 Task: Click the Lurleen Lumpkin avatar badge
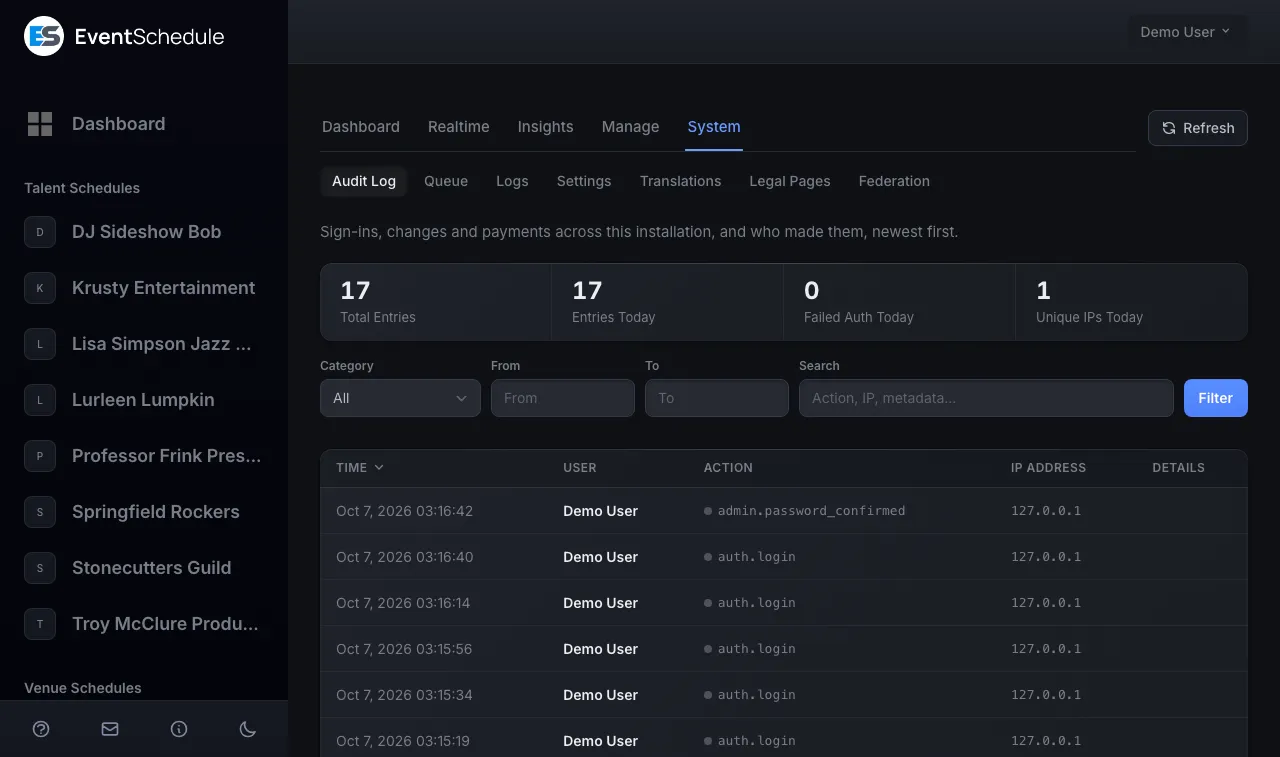tap(40, 400)
